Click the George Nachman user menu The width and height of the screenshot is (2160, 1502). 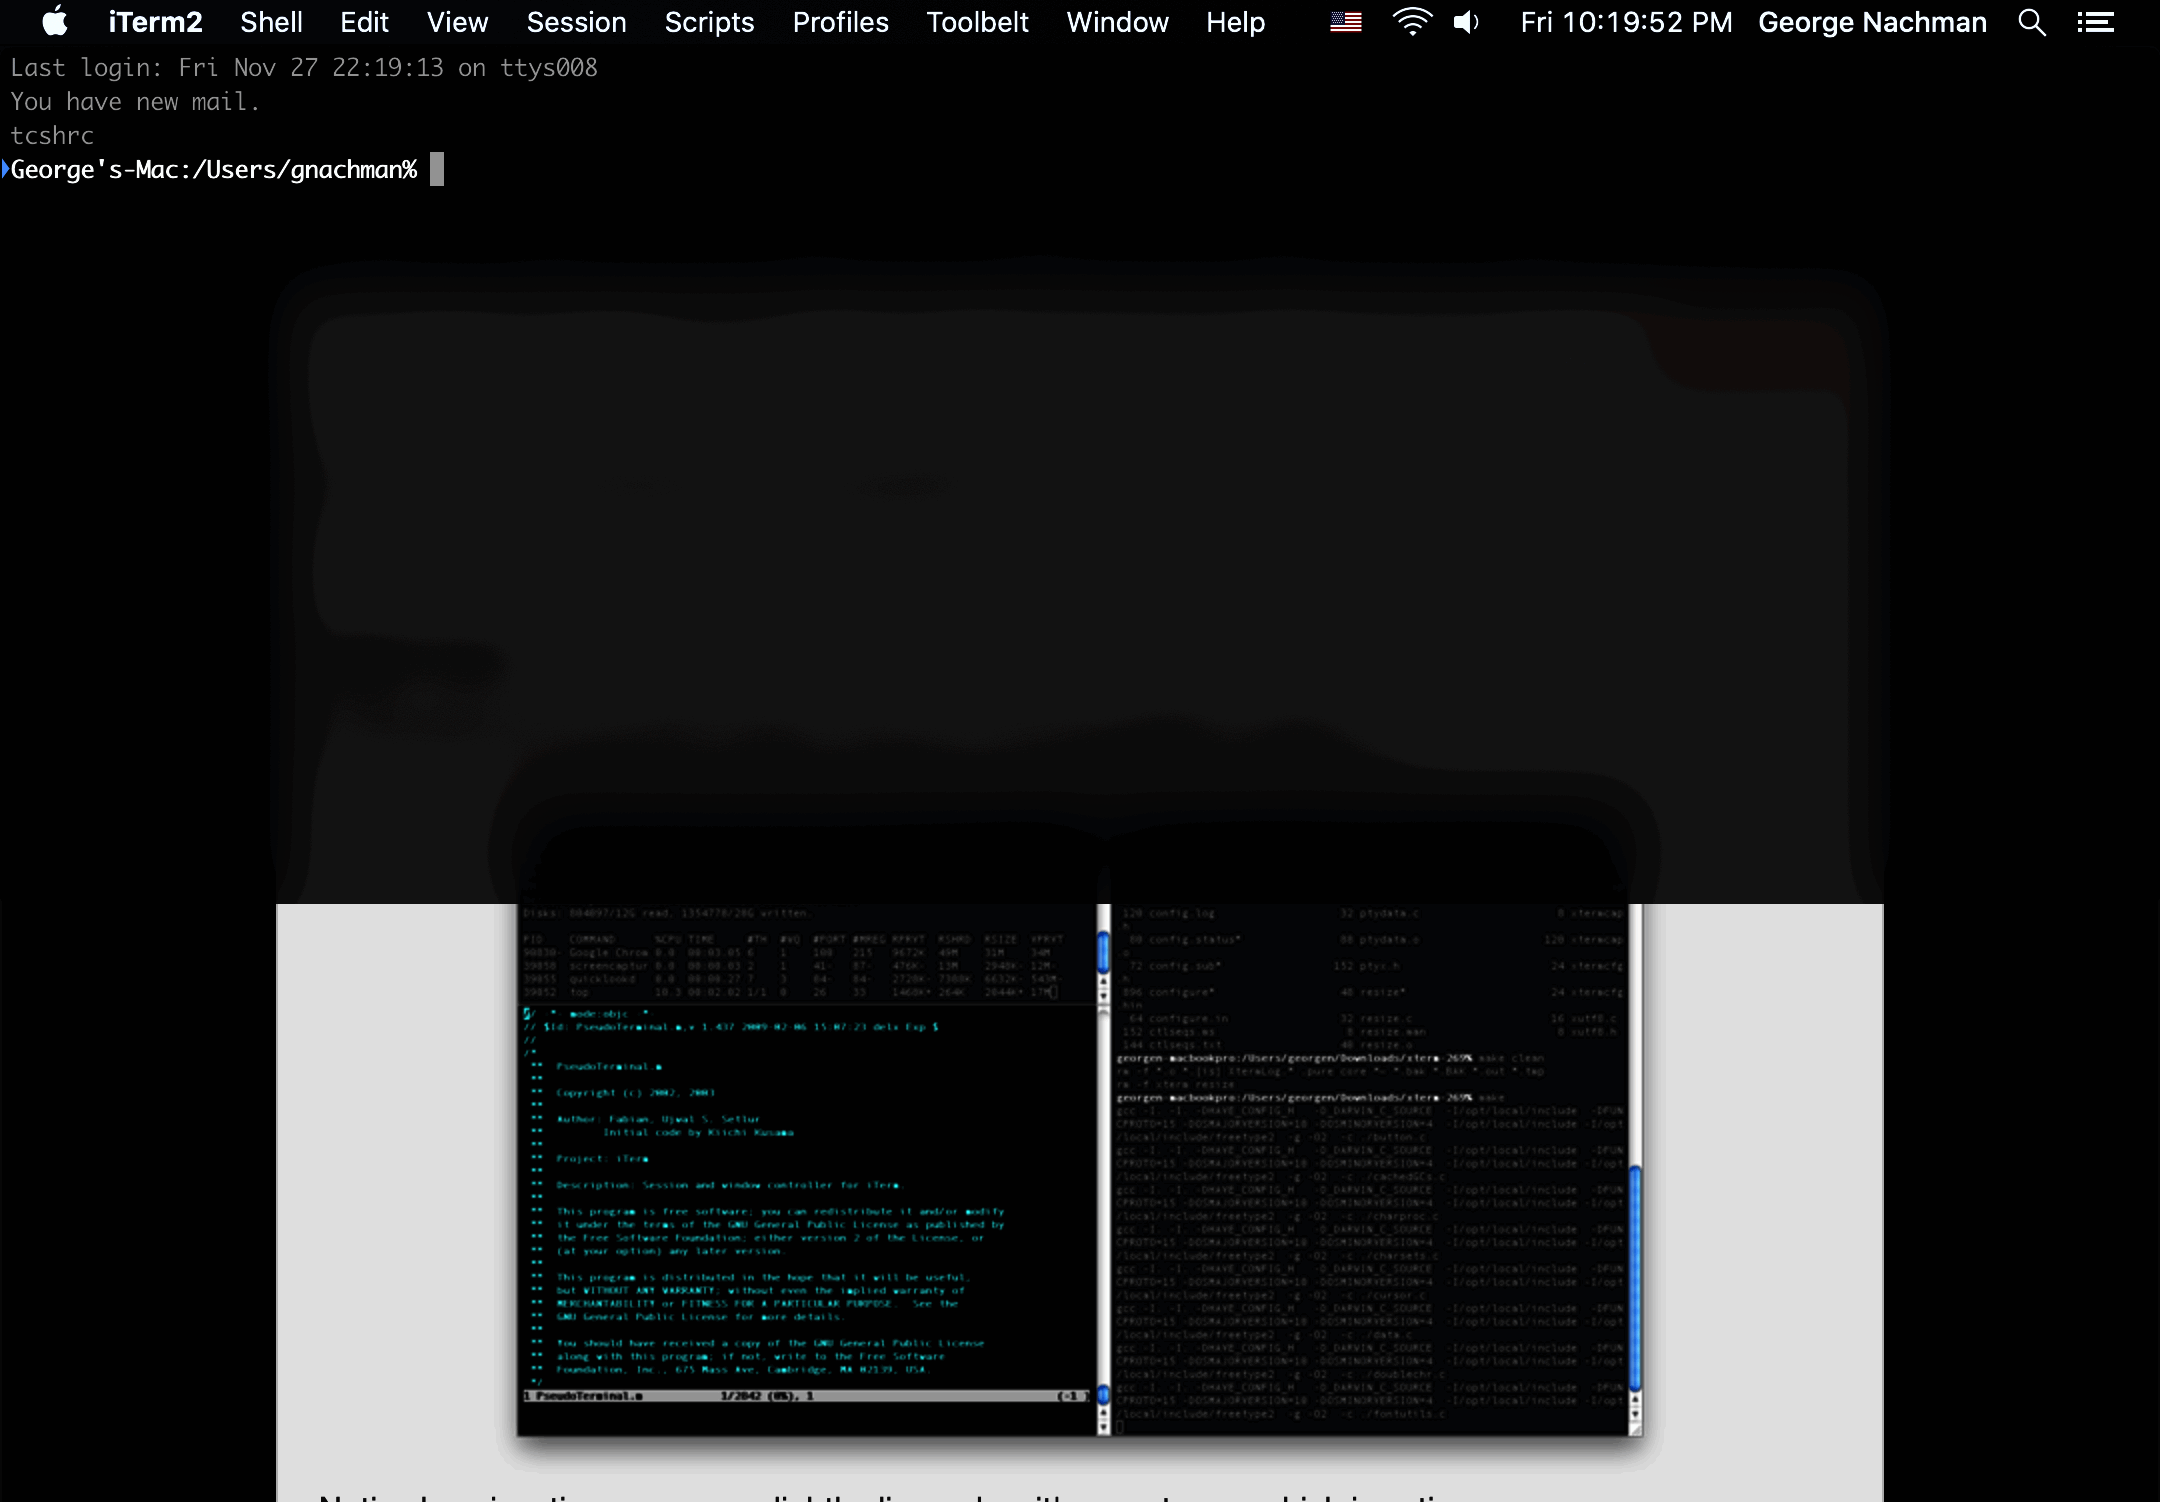coord(1872,22)
